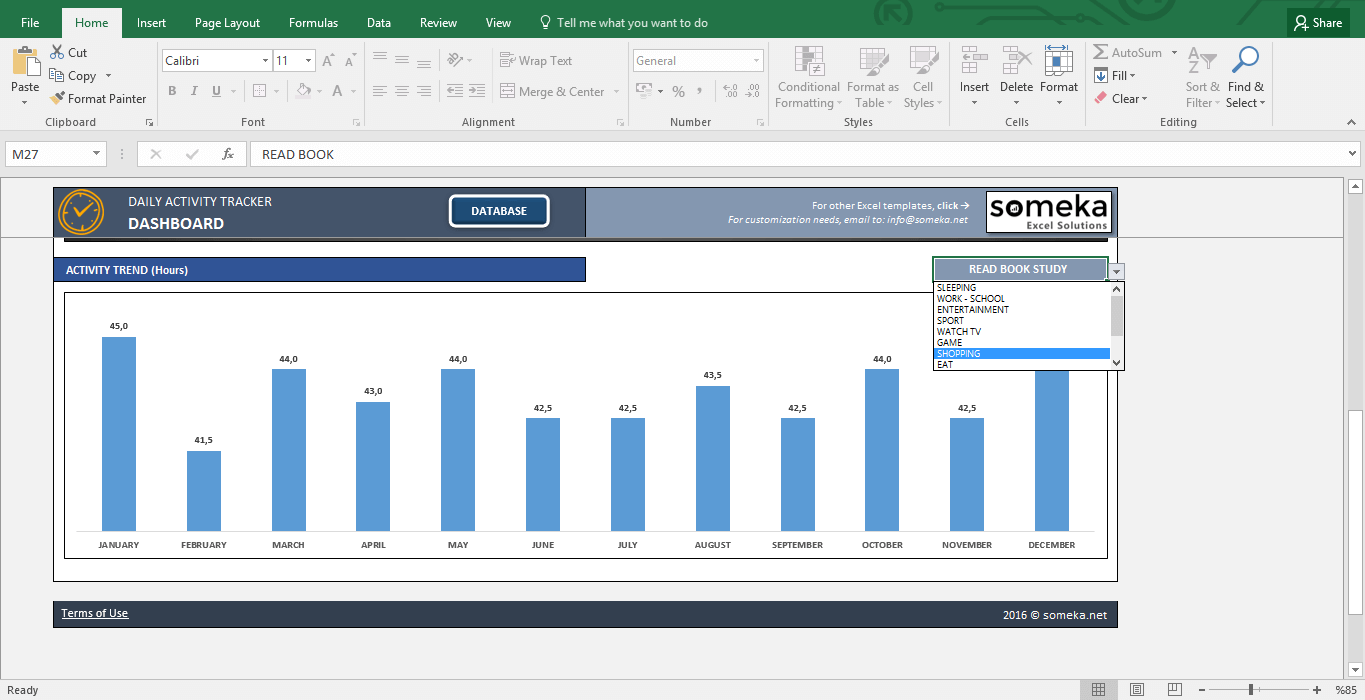Click the Decrease Decimal icon
This screenshot has height=700, width=1365.
click(753, 91)
